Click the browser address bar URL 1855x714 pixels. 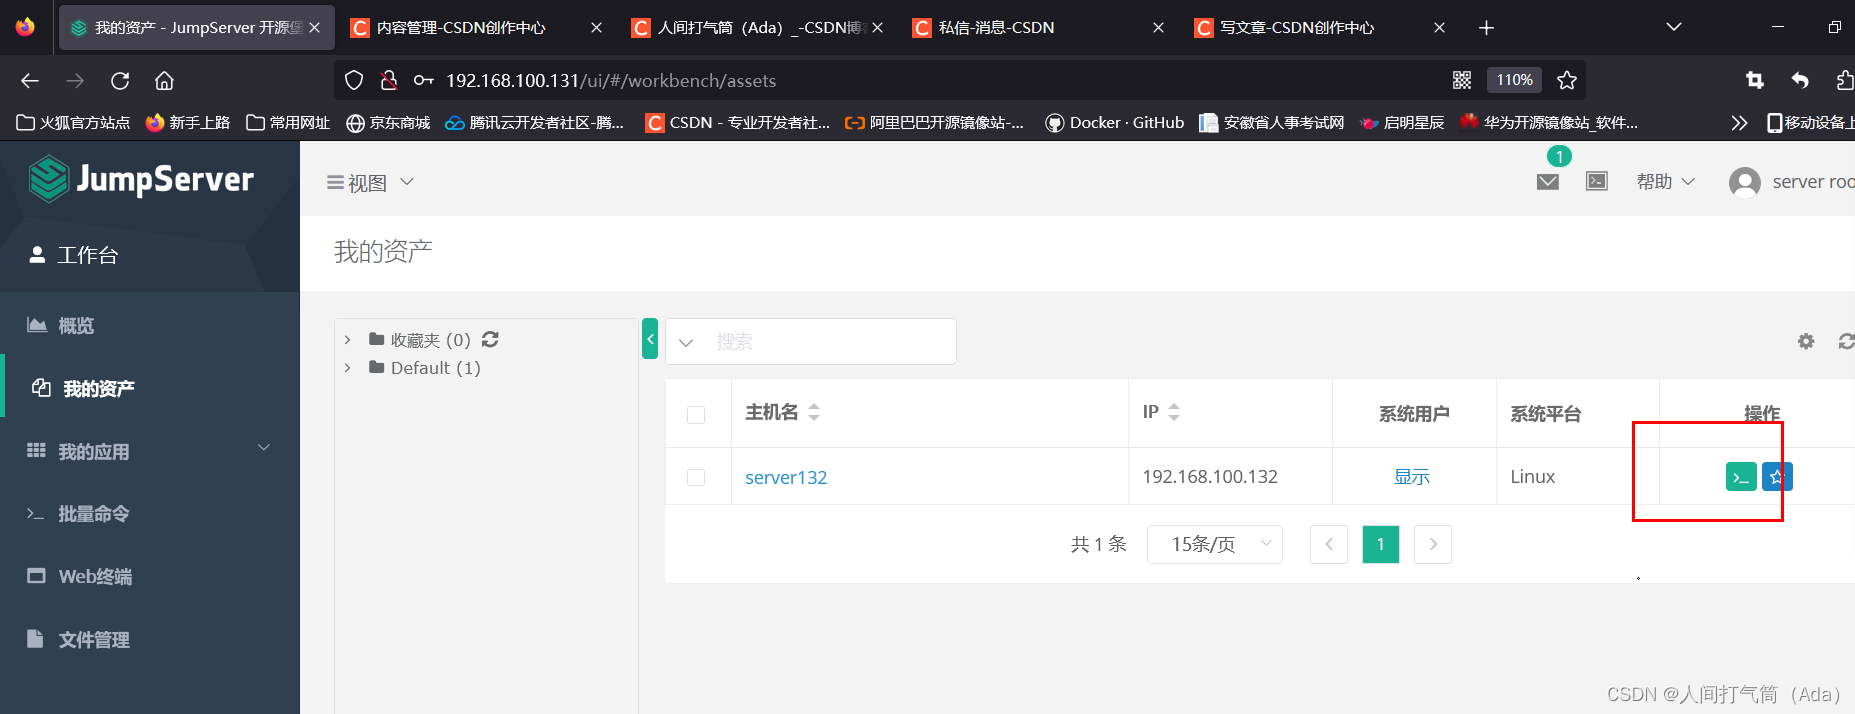[611, 81]
